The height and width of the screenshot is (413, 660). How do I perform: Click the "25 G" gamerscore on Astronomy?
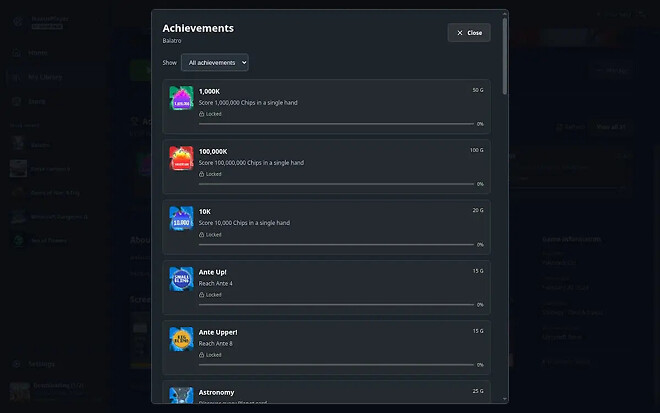pyautogui.click(x=478, y=391)
